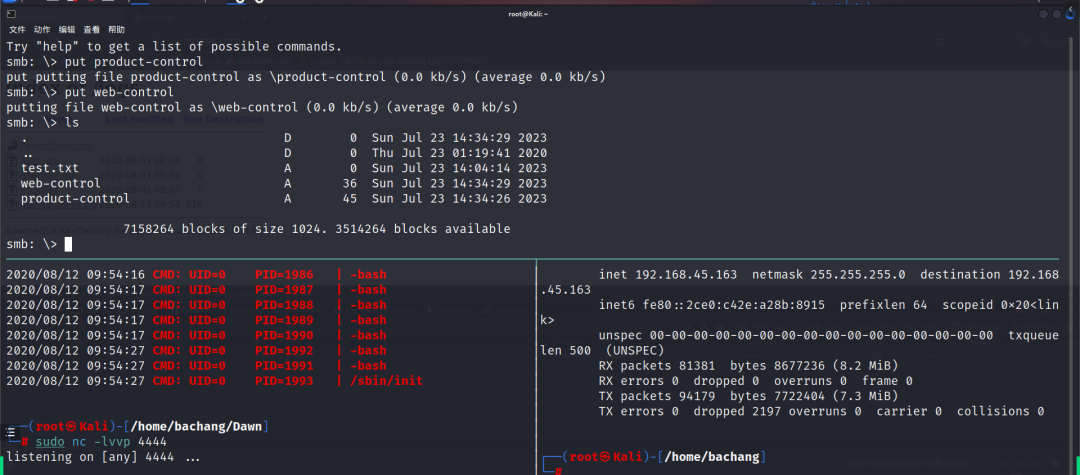Click the "sudo nc -lvvp 4444" command
Viewport: 1080px width, 475px height.
pyautogui.click(x=101, y=442)
